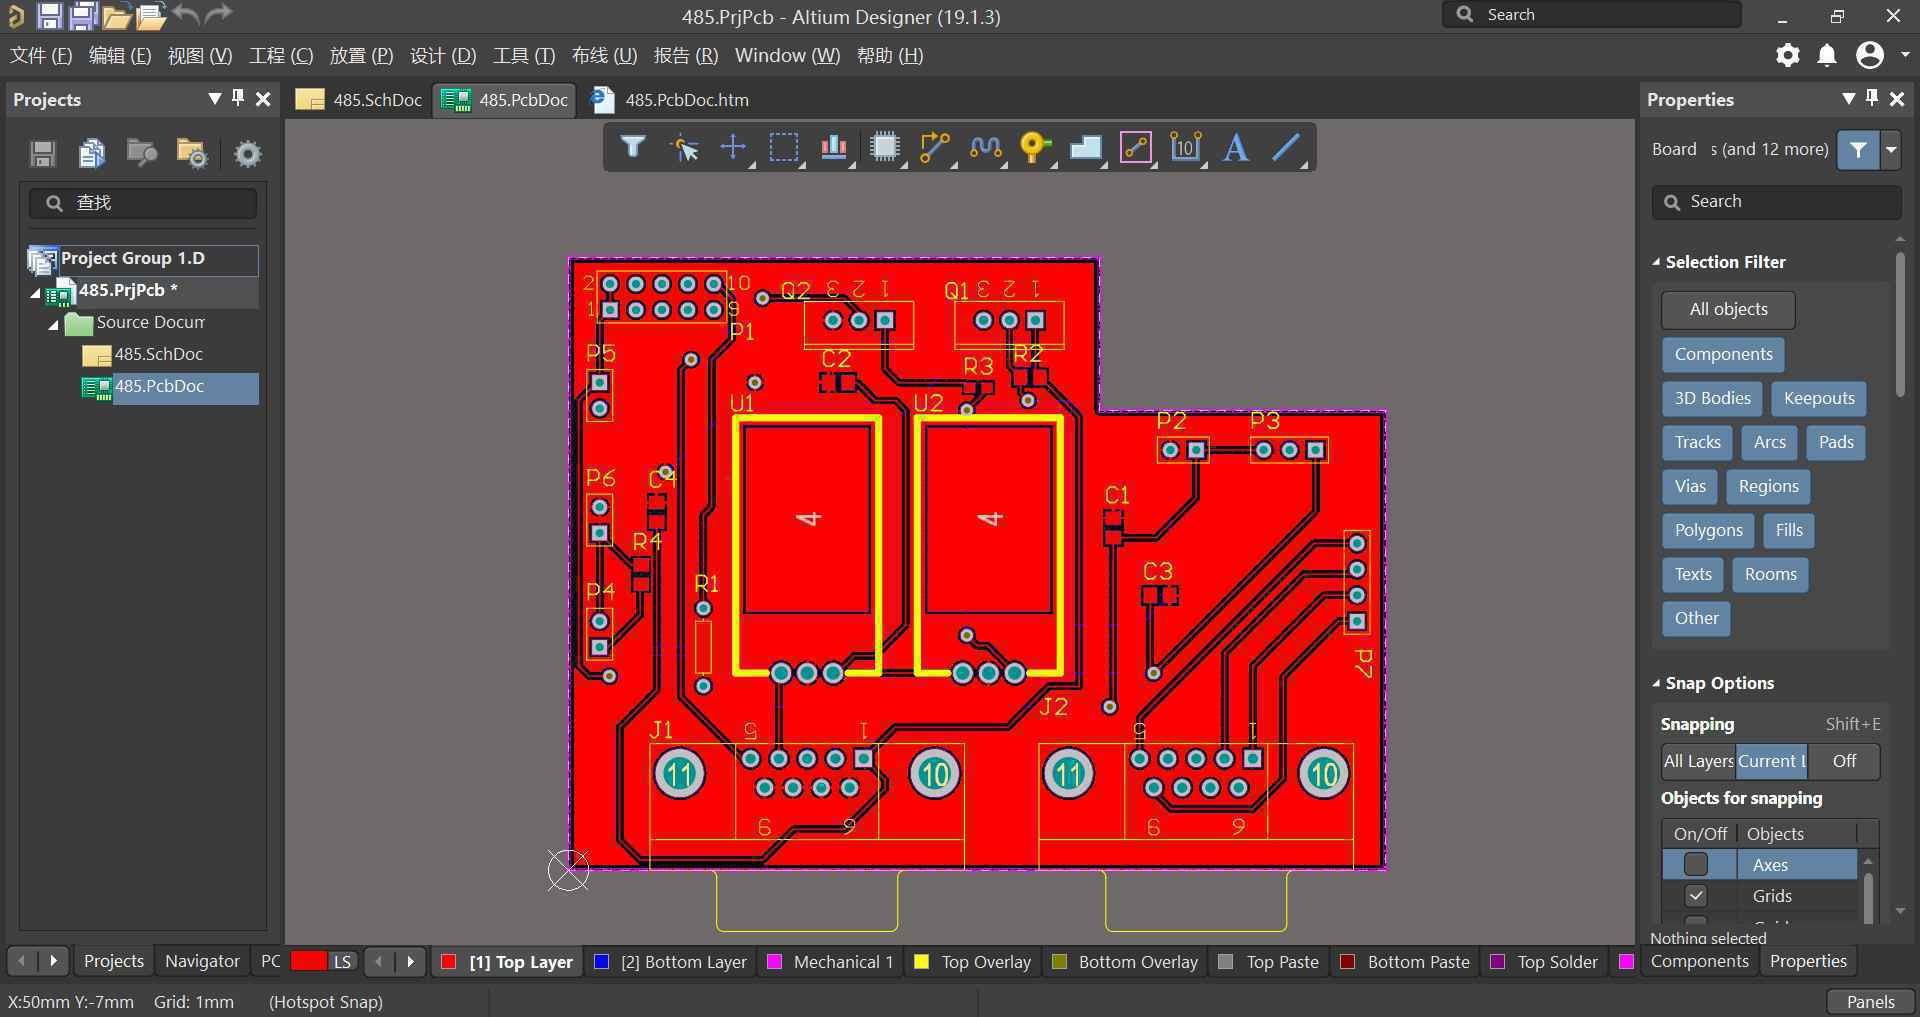1920x1017 pixels.
Task: Collapse the Snap Options section
Action: click(x=1656, y=683)
